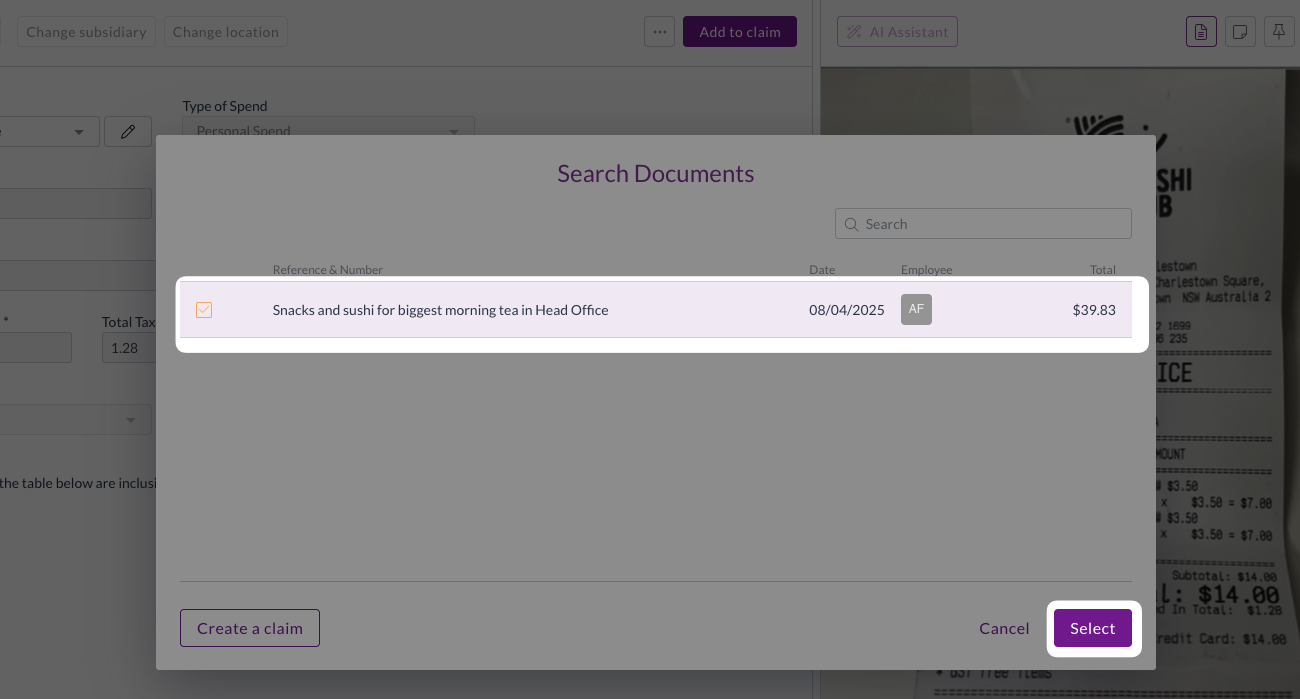Click the sticky note icon
The height and width of the screenshot is (699, 1300).
1240,32
